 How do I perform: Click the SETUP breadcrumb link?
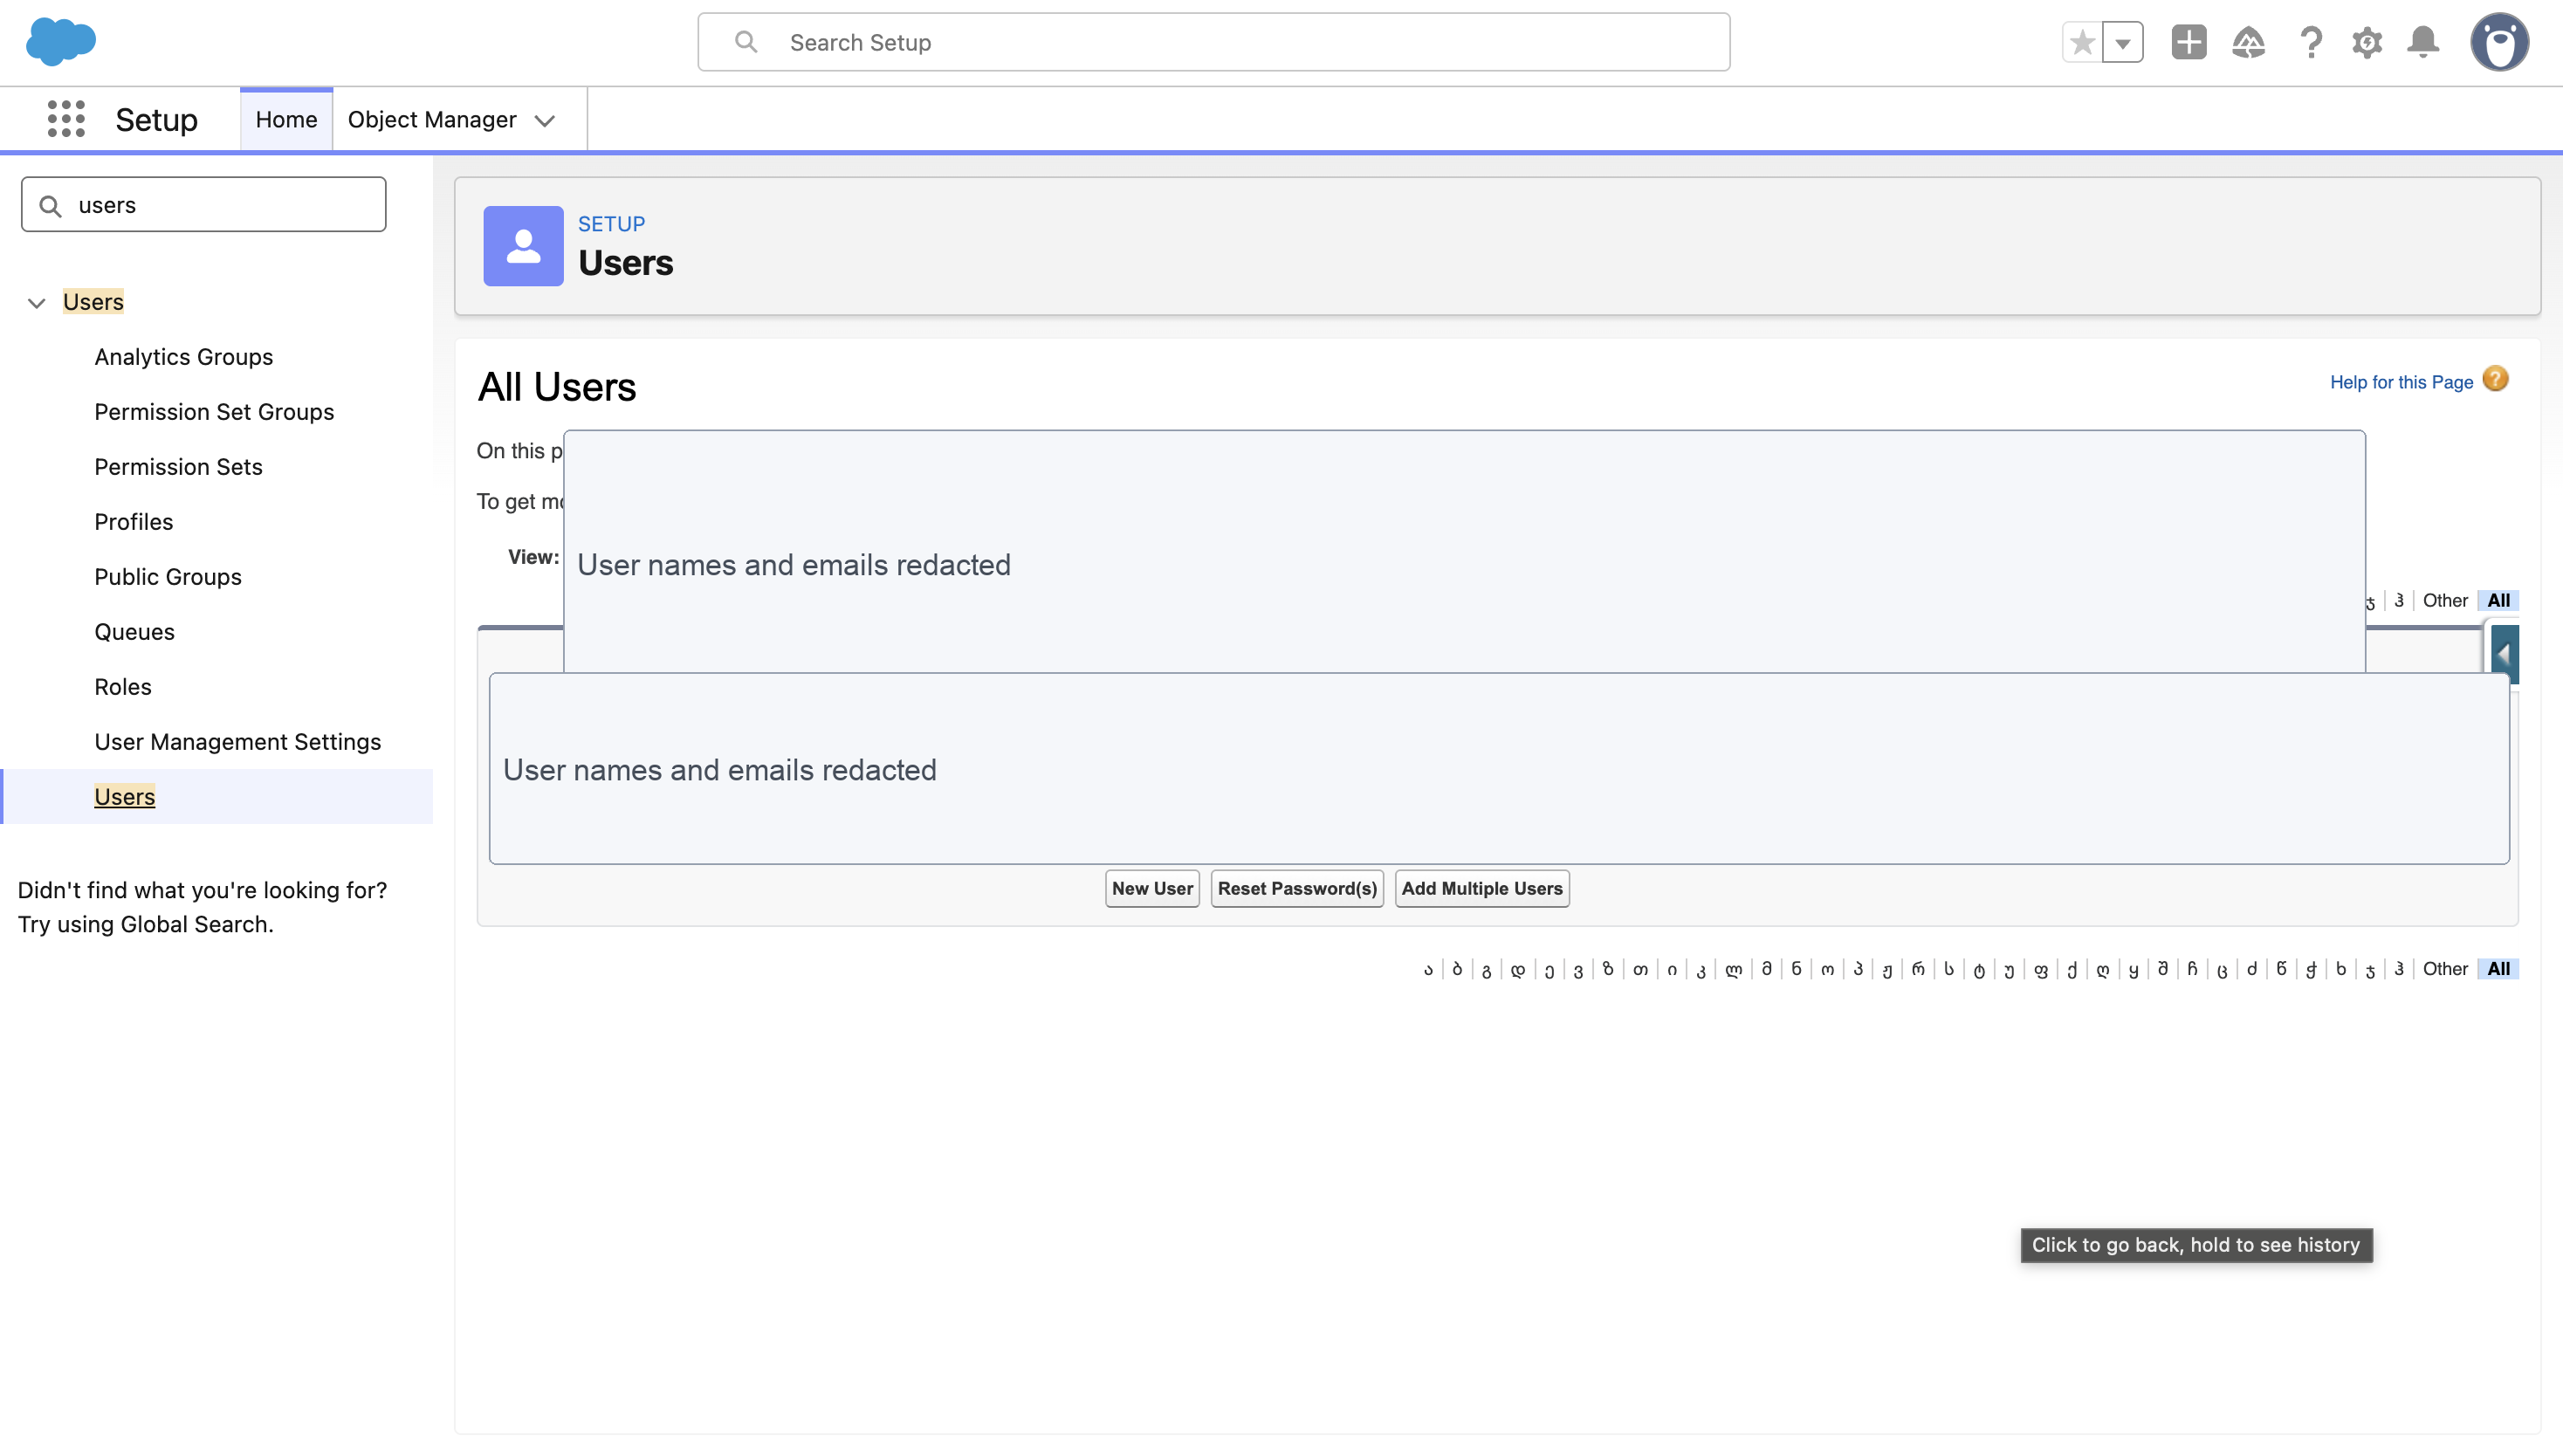click(611, 224)
